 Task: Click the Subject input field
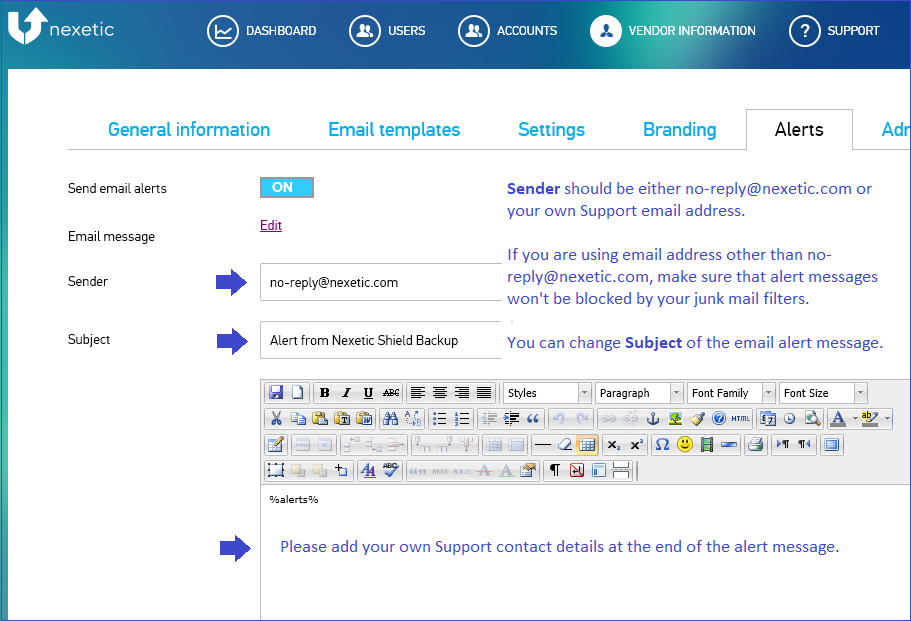point(381,340)
